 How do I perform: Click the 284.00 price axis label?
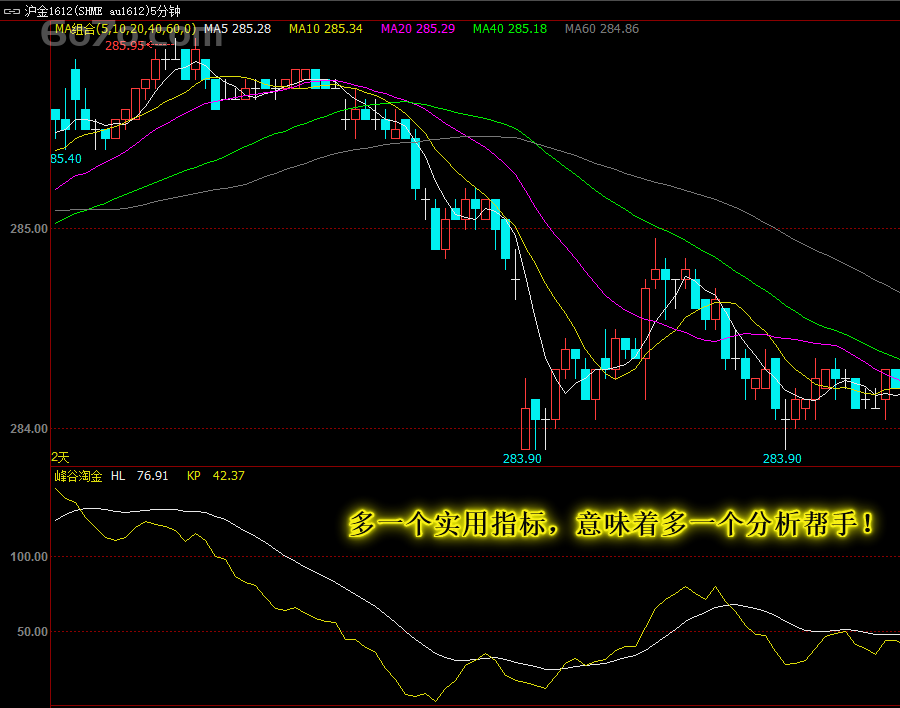(x=29, y=429)
